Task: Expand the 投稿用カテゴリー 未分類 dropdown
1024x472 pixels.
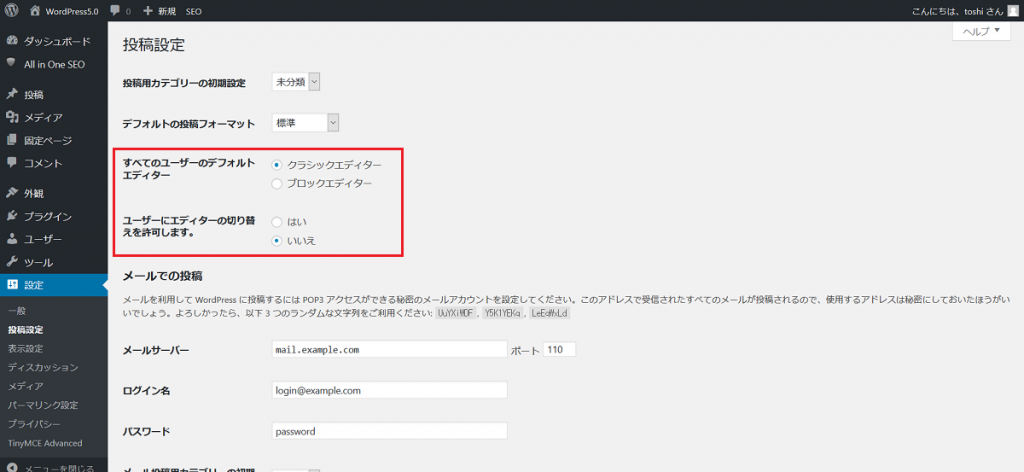Action: point(296,82)
